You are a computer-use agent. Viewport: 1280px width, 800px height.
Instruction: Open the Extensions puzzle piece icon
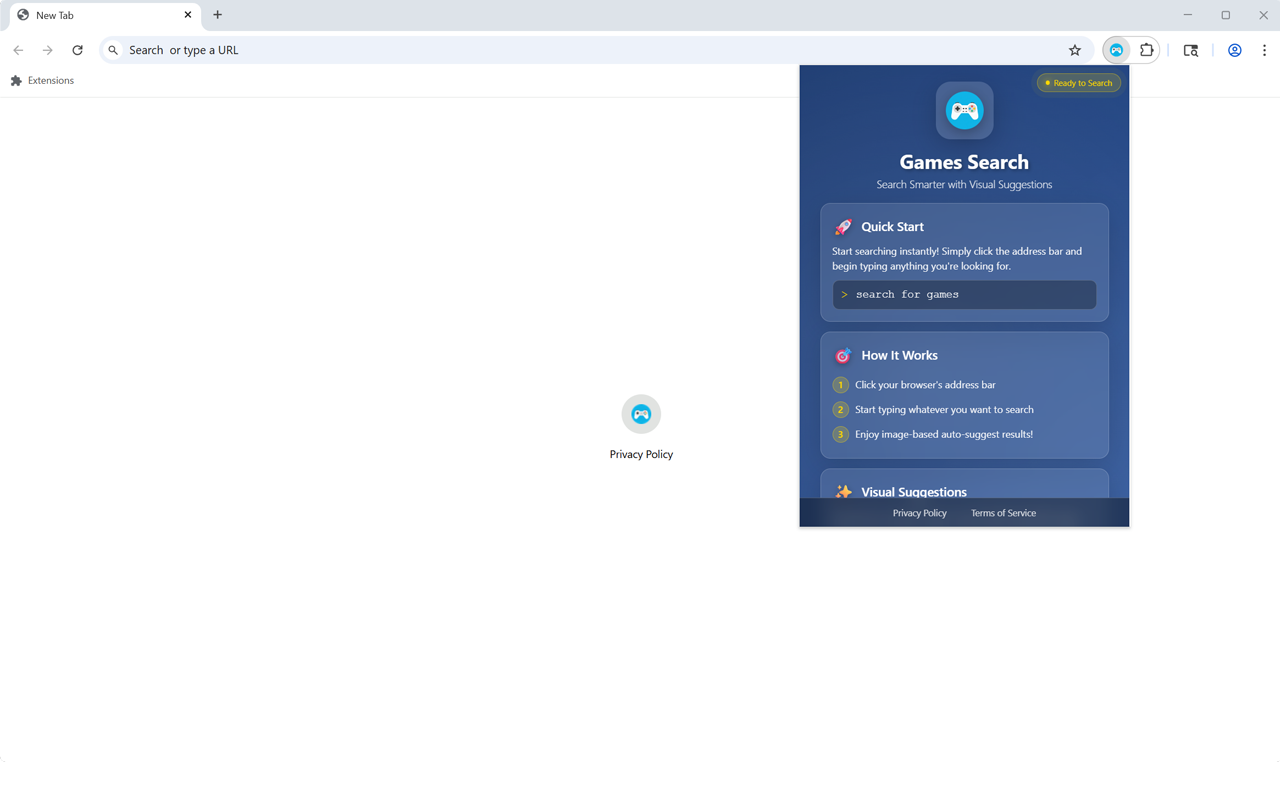(x=1146, y=50)
